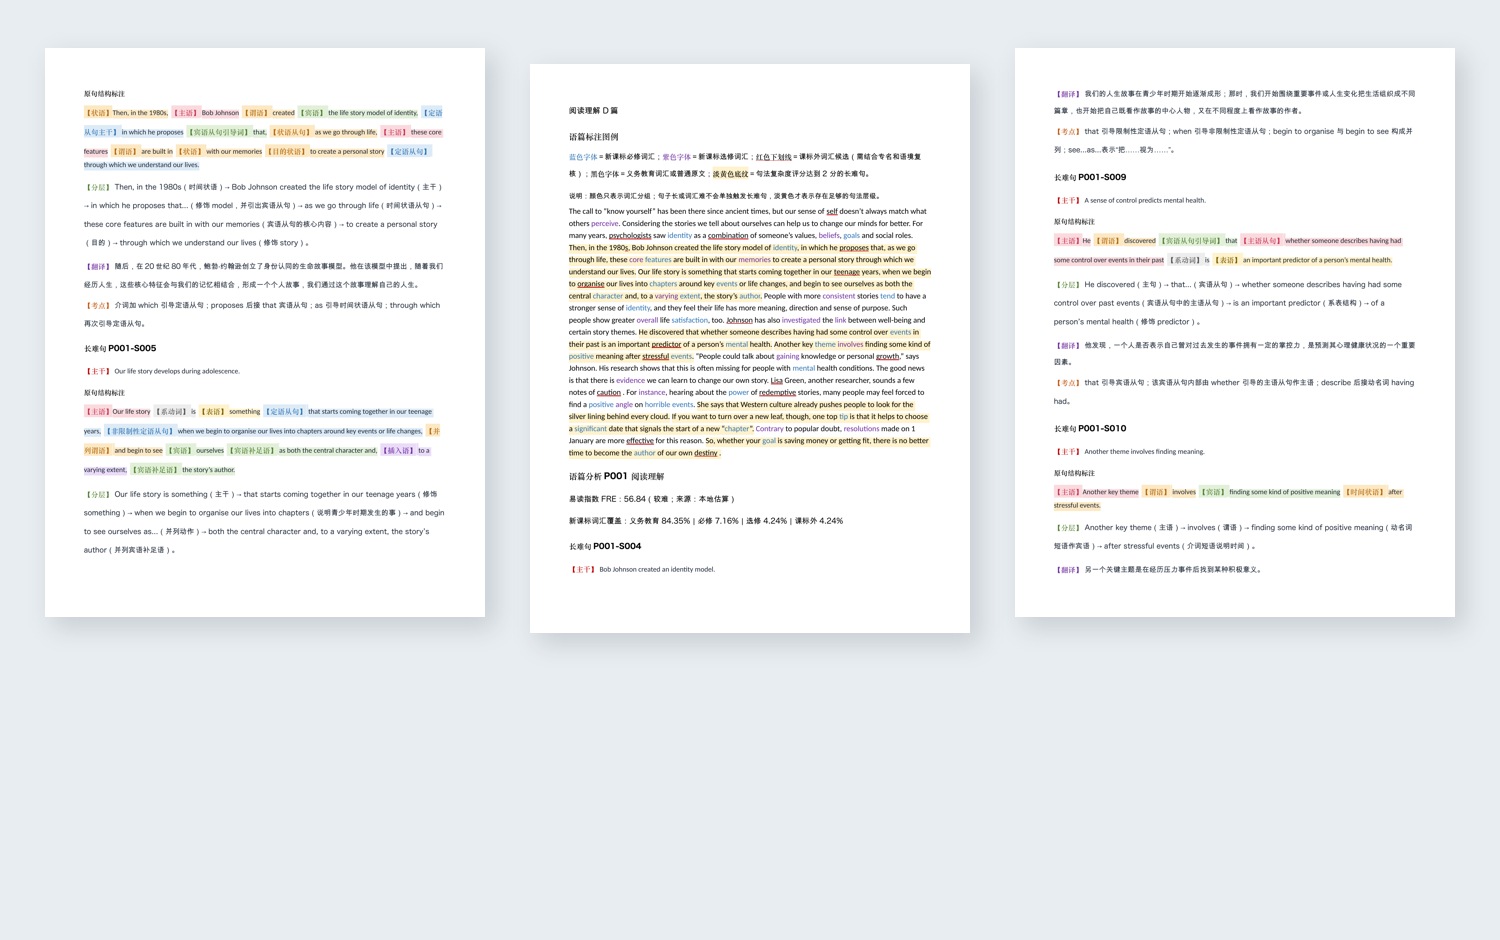This screenshot has height=940, width=1500.
Task: Click the legend term 淡黄色底纹
Action: click(x=730, y=174)
